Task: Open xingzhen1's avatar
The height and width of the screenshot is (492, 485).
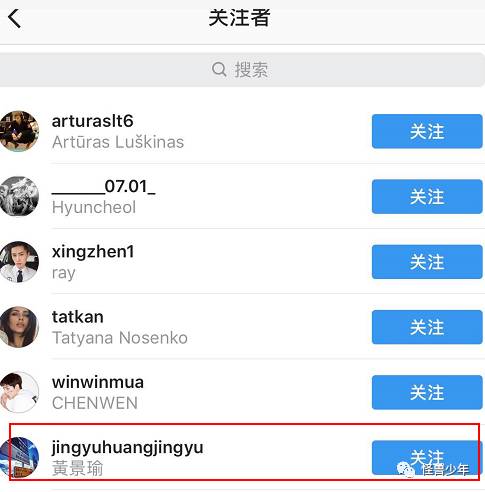Action: pyautogui.click(x=19, y=262)
